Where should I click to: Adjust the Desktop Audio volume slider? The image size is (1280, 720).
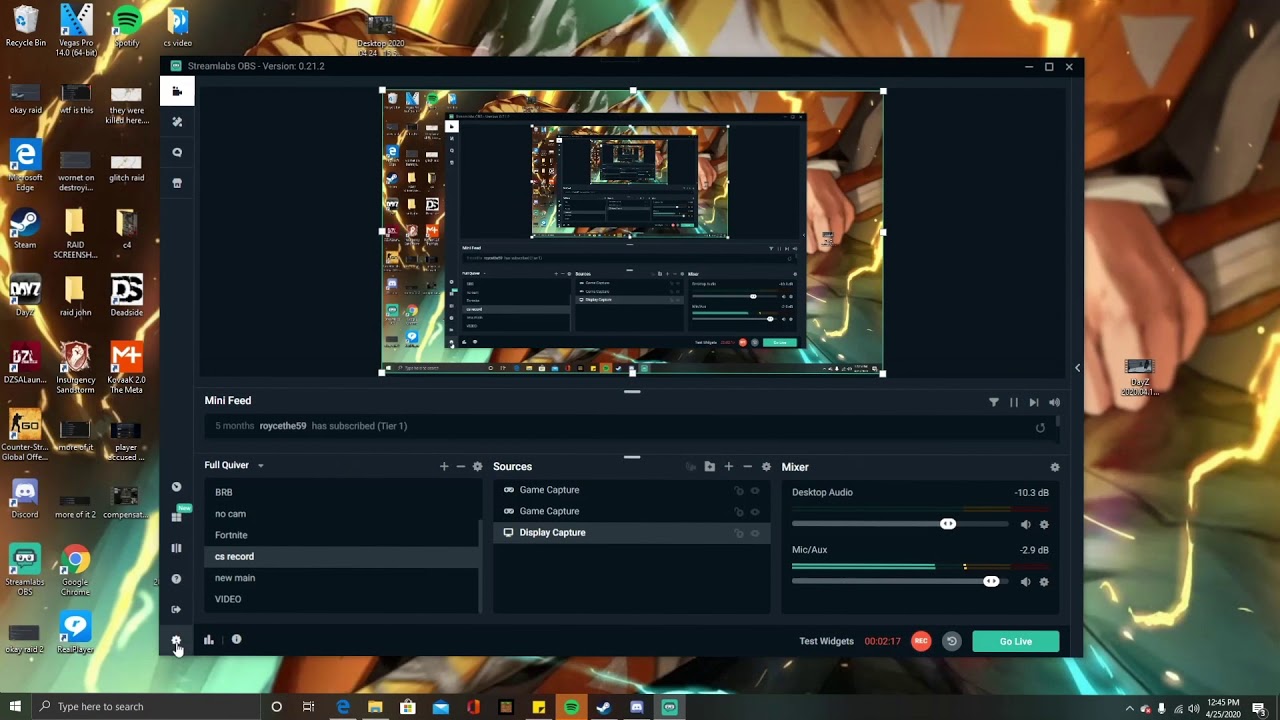tap(900, 524)
